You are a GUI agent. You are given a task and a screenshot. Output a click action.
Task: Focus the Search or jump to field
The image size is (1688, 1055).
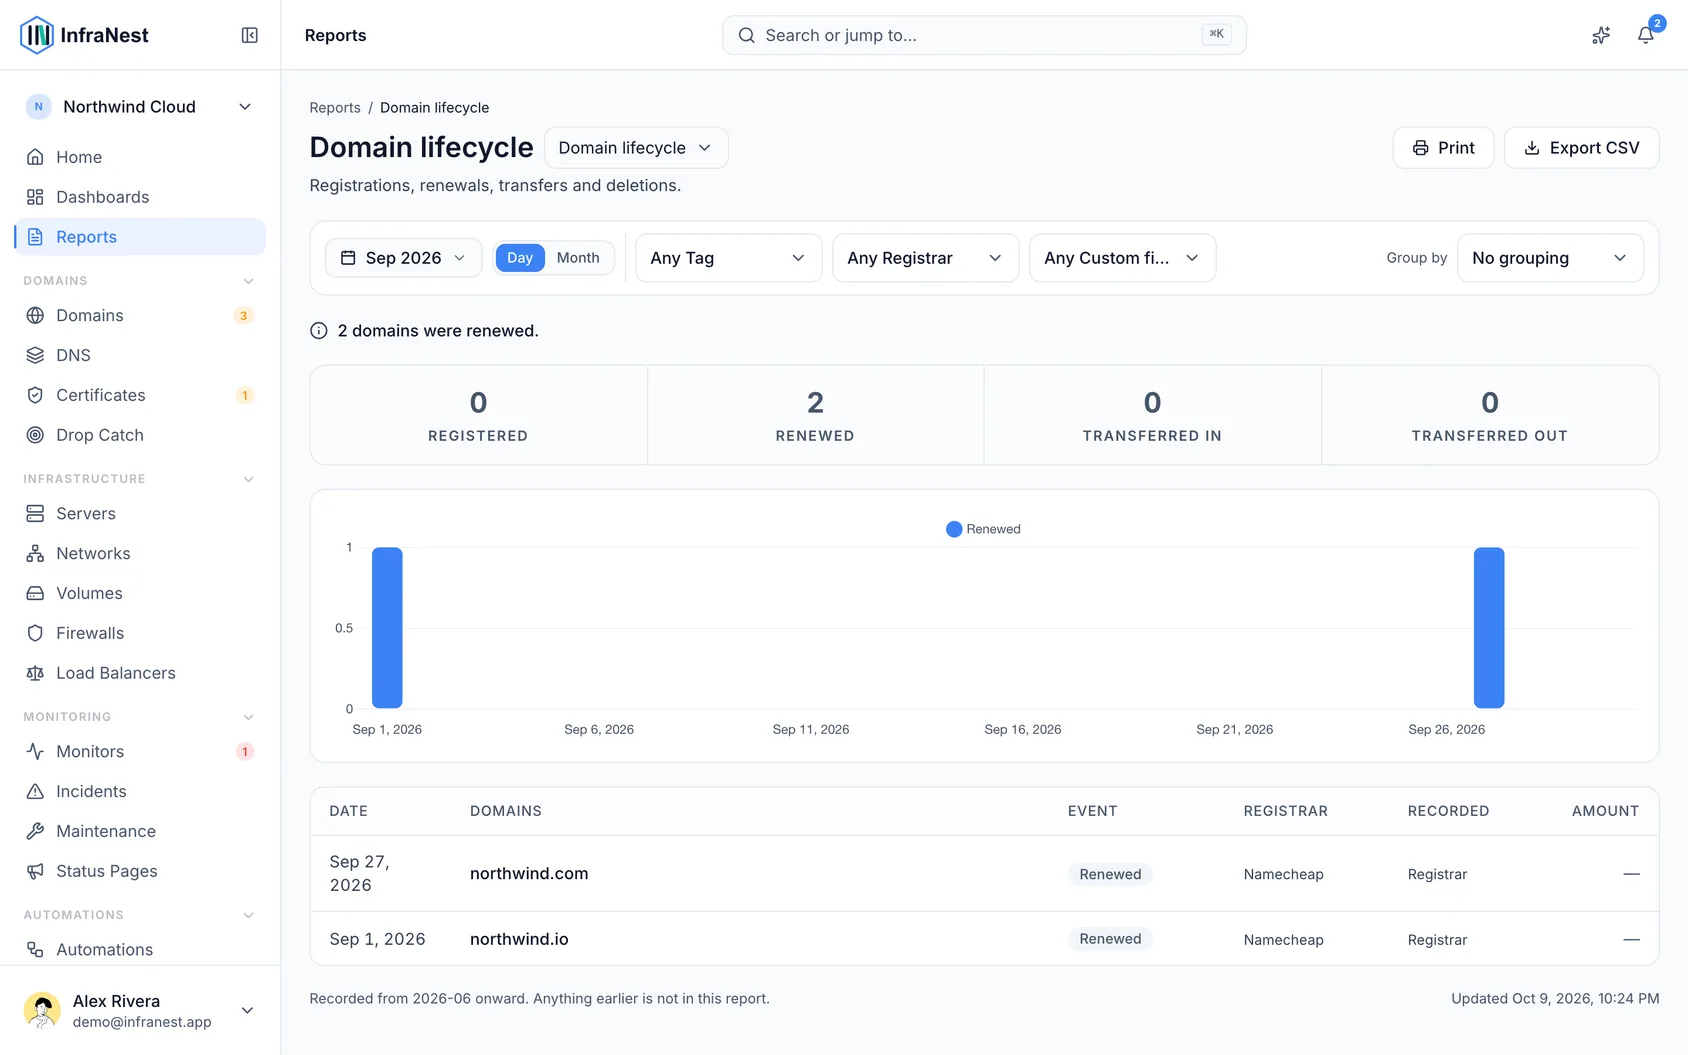pyautogui.click(x=984, y=35)
